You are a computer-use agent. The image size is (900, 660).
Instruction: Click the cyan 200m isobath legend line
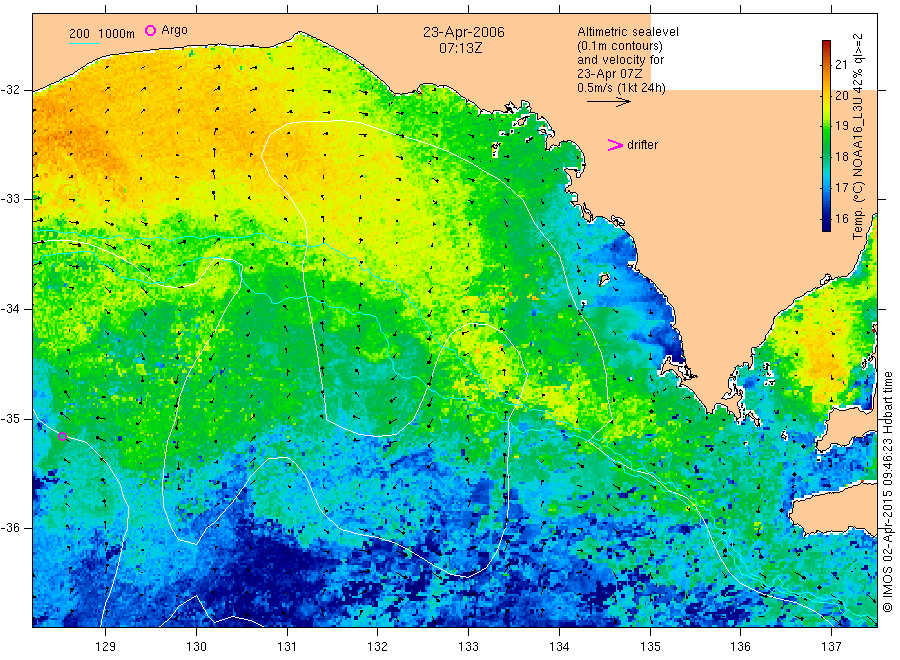pos(84,43)
